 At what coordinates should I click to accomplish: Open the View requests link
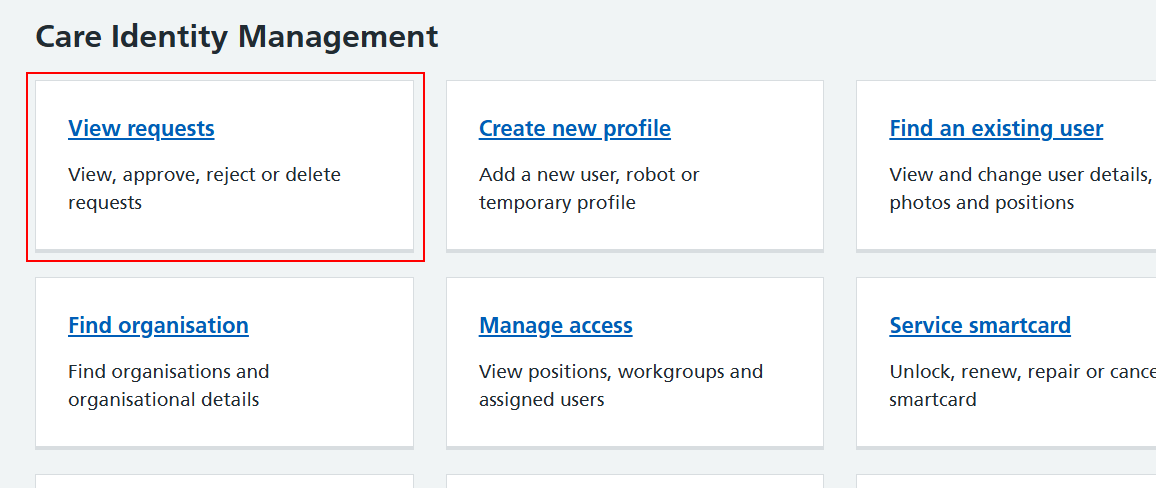pos(141,128)
